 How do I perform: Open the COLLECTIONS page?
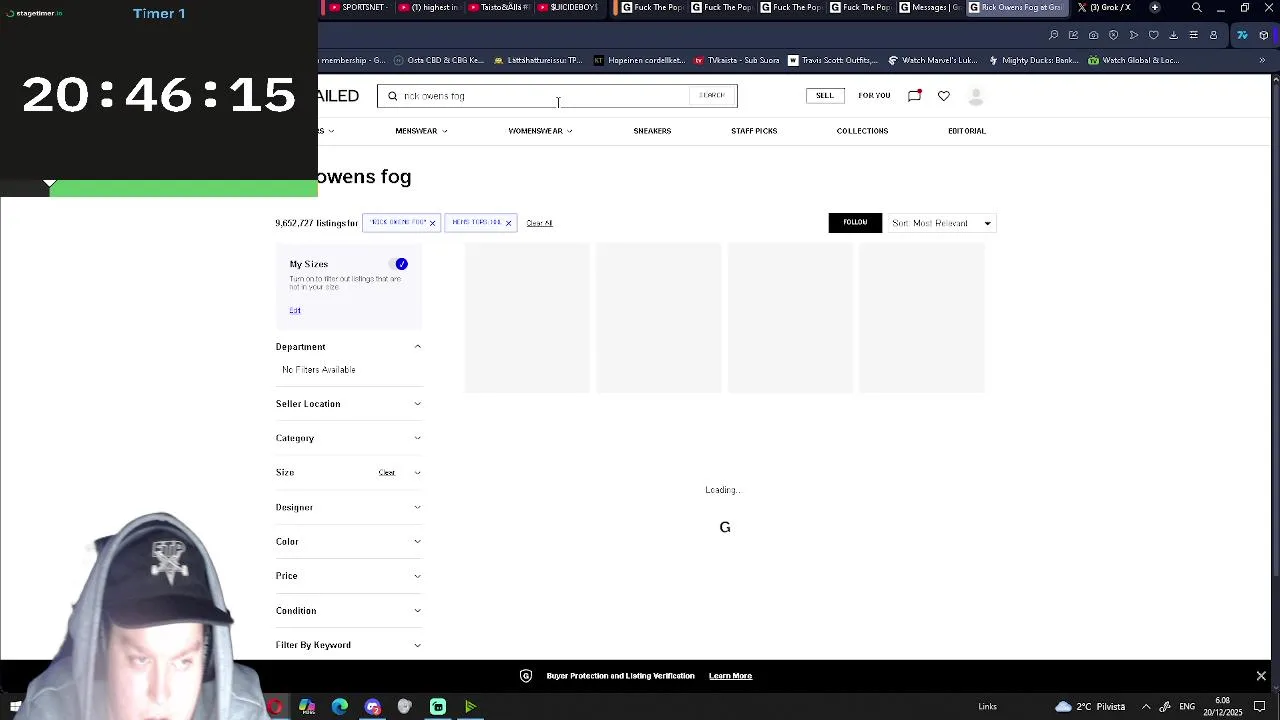pos(862,131)
